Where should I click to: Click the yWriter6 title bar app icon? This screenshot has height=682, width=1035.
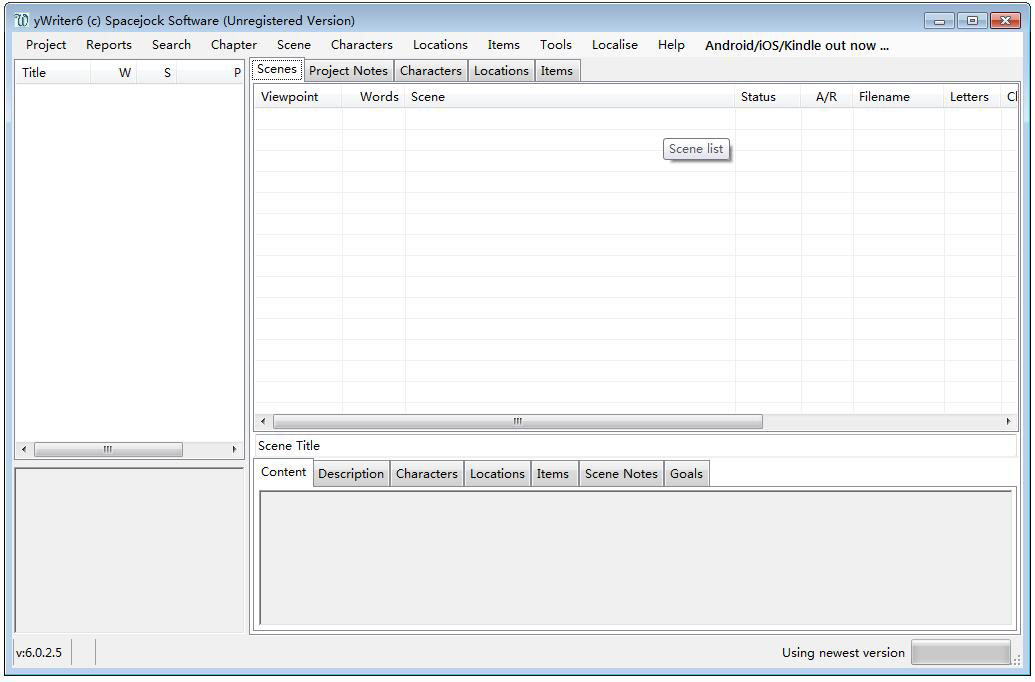(22, 20)
